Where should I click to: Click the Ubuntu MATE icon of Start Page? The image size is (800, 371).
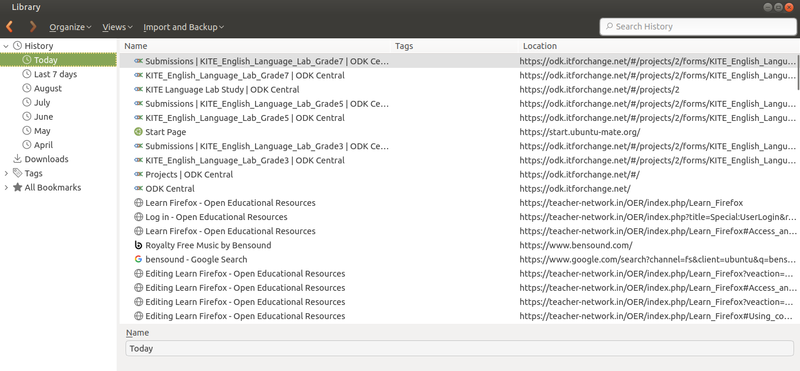point(138,132)
